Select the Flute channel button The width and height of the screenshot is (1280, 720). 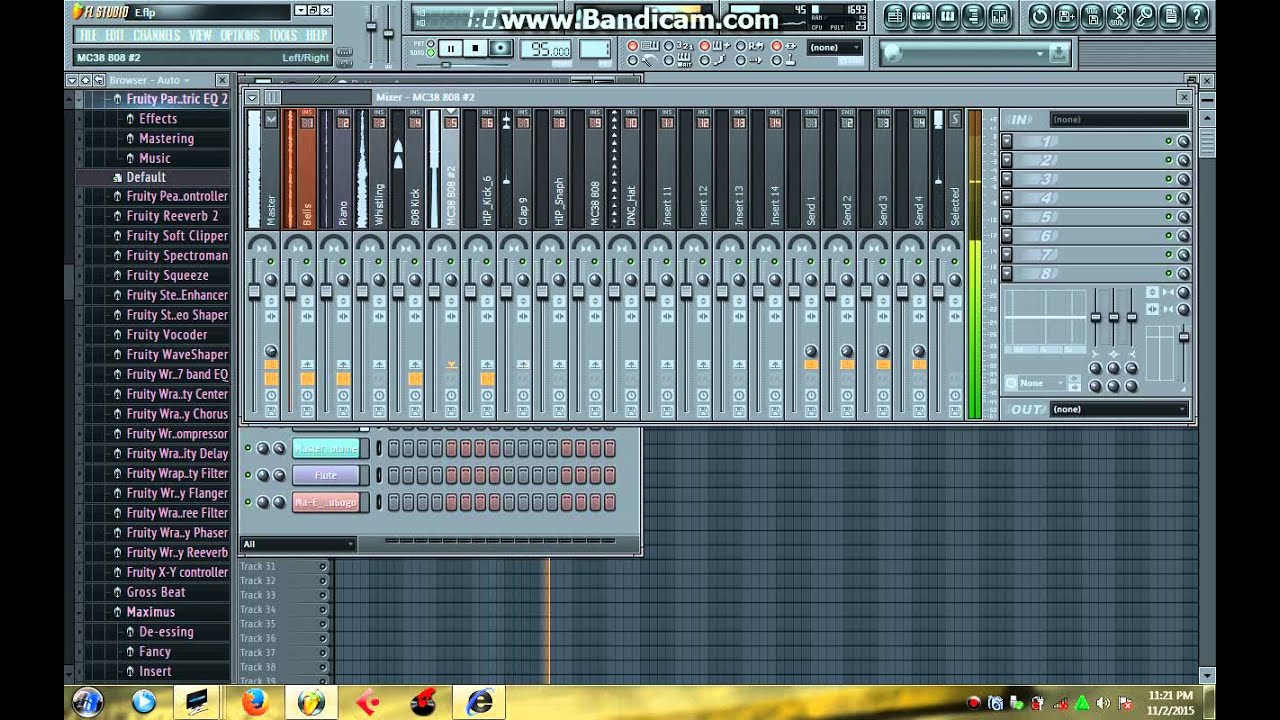point(326,475)
